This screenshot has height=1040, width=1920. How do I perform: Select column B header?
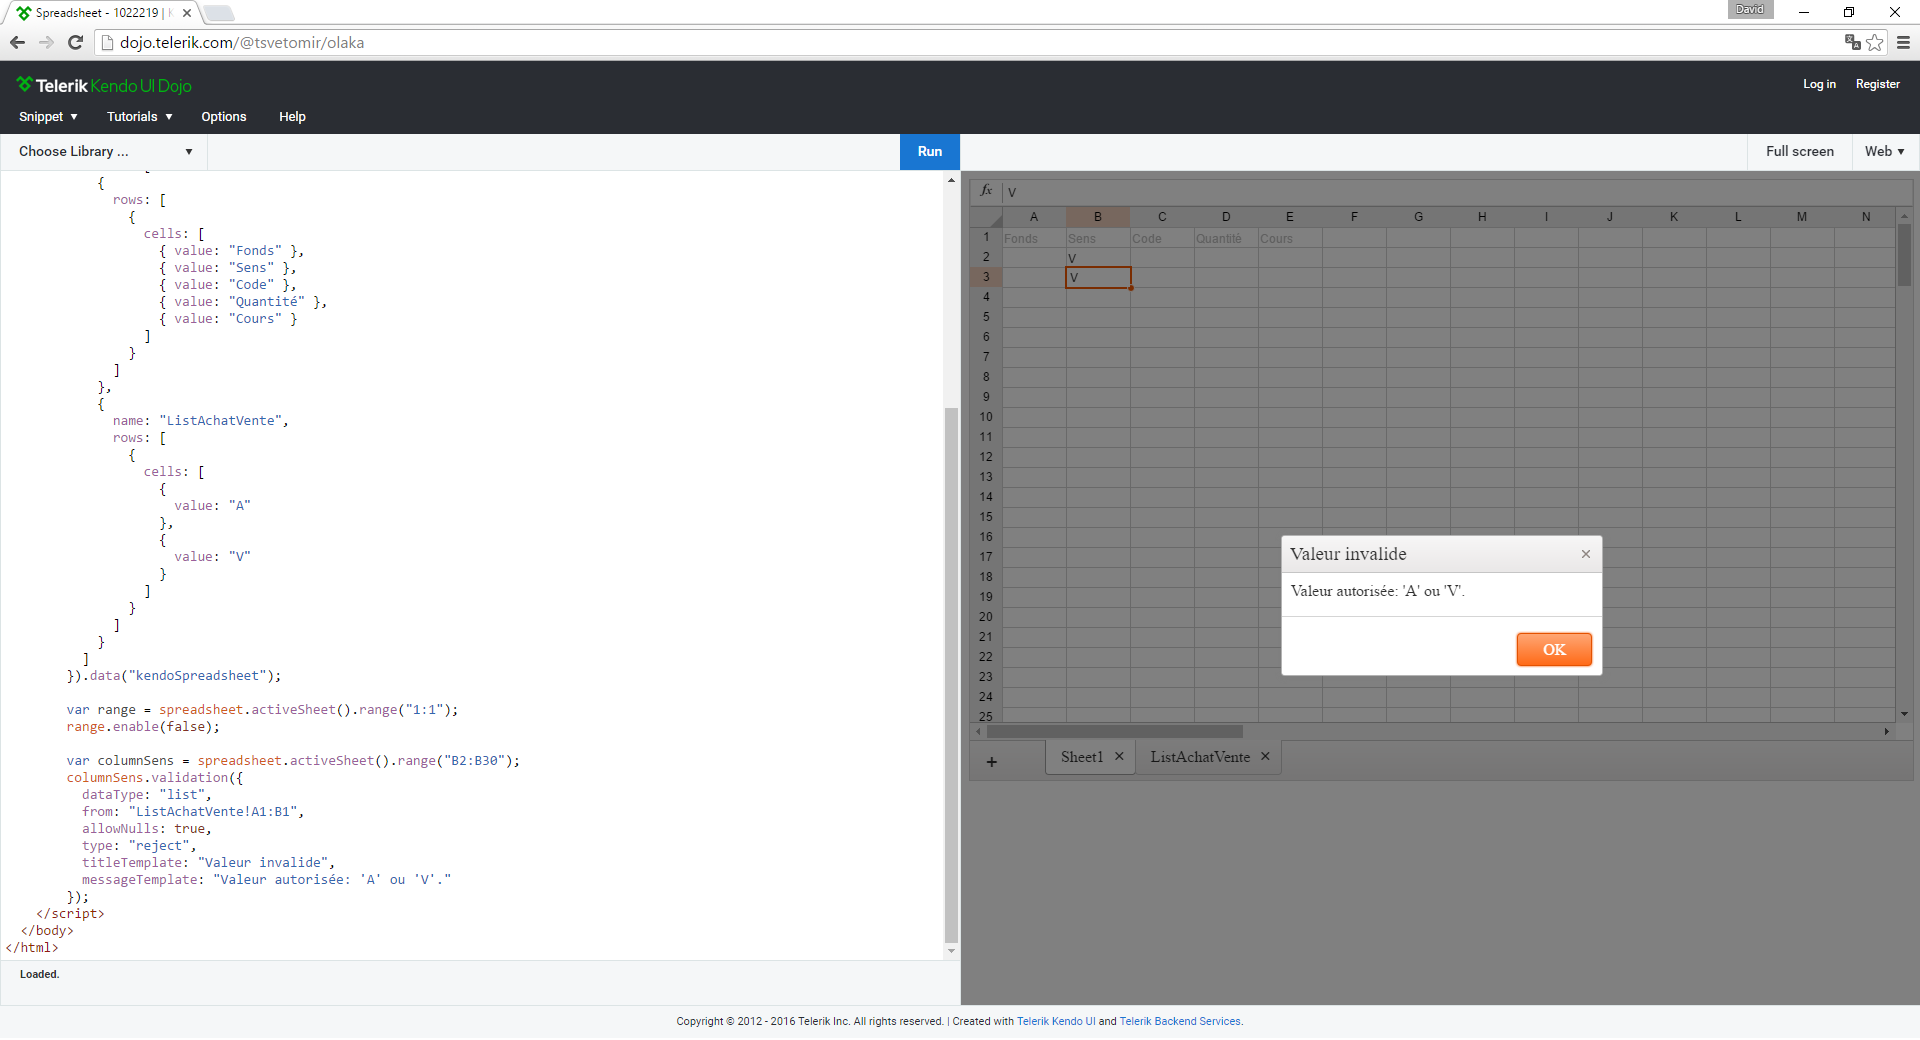1098,217
